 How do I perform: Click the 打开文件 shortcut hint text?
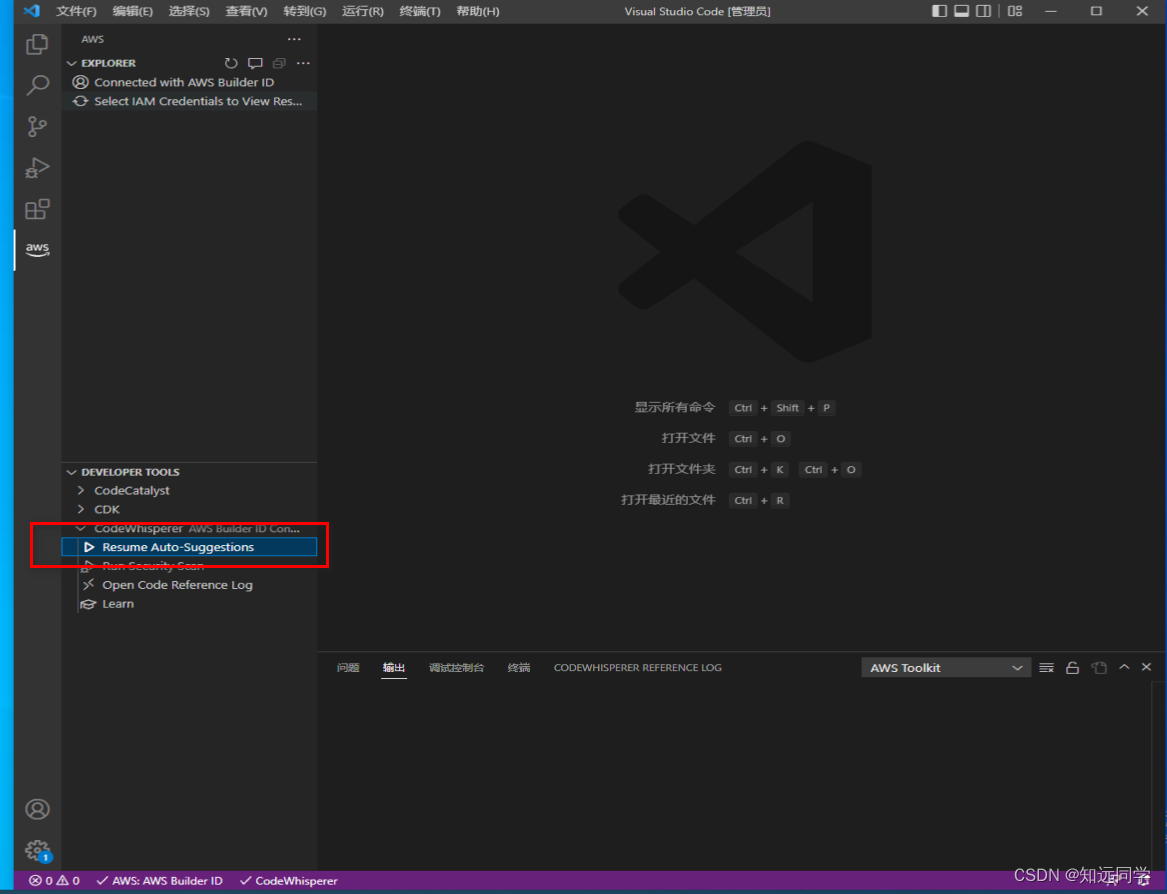[x=688, y=438]
